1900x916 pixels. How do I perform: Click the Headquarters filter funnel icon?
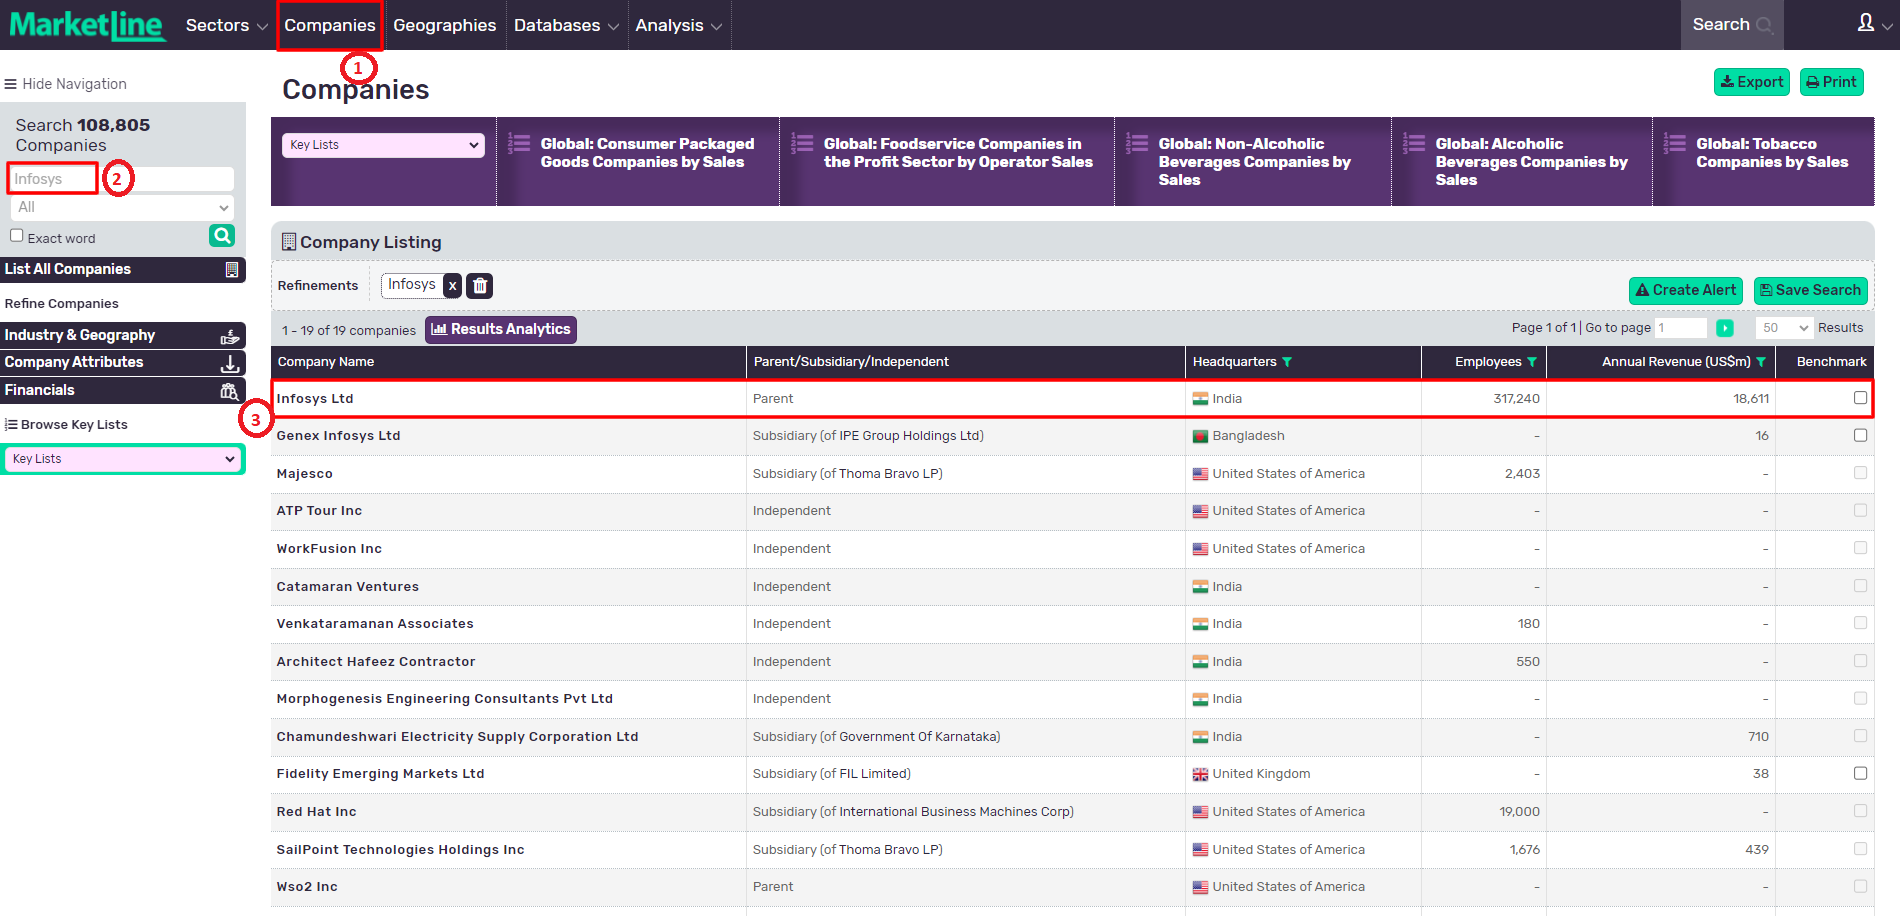(1287, 362)
